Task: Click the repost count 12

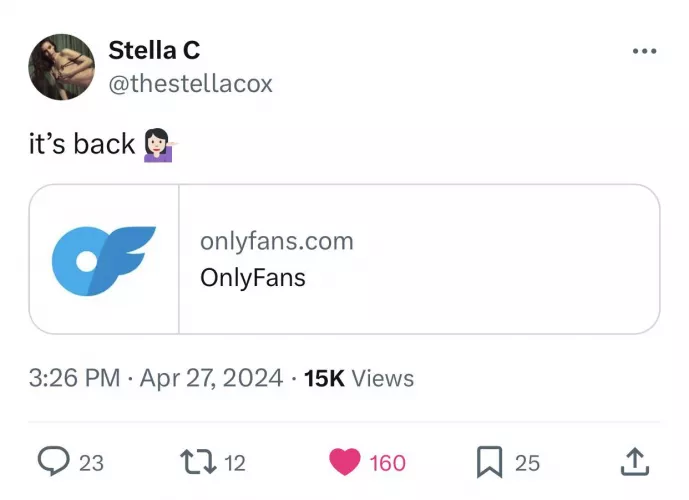Action: [x=235, y=463]
